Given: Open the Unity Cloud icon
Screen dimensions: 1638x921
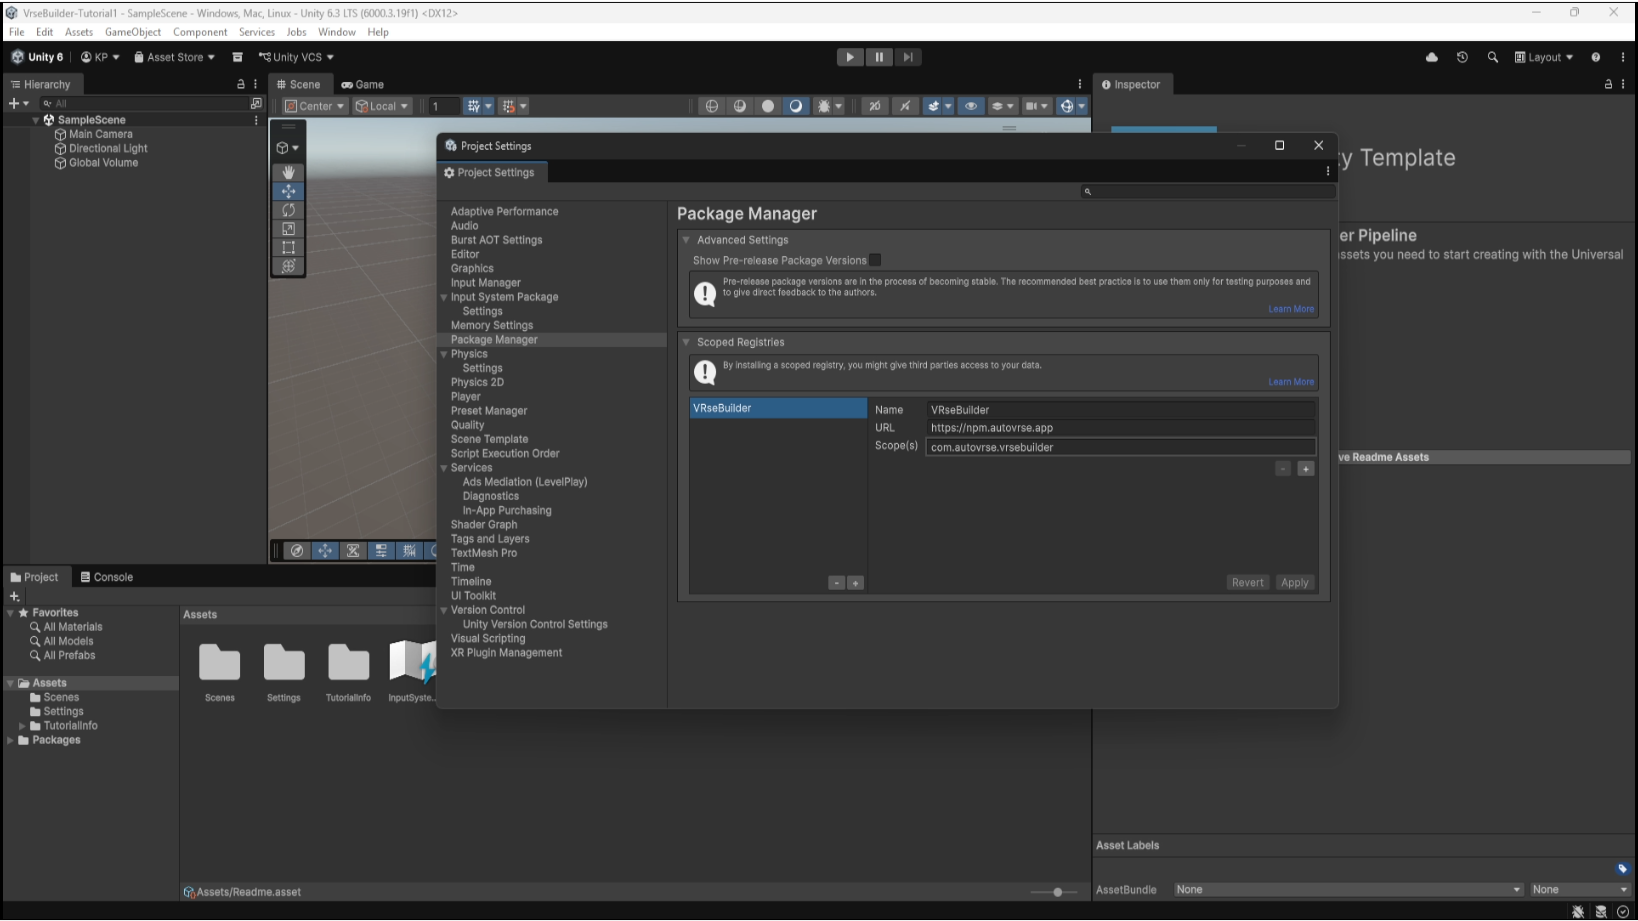Looking at the screenshot, I should [1432, 57].
